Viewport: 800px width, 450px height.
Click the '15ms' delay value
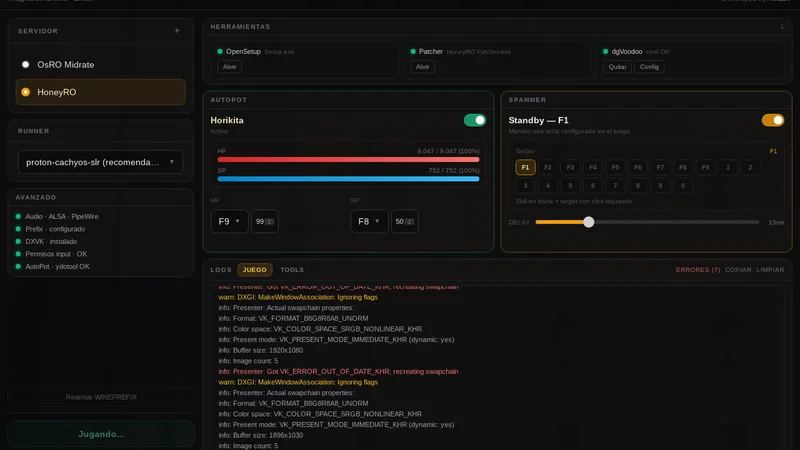(776, 222)
